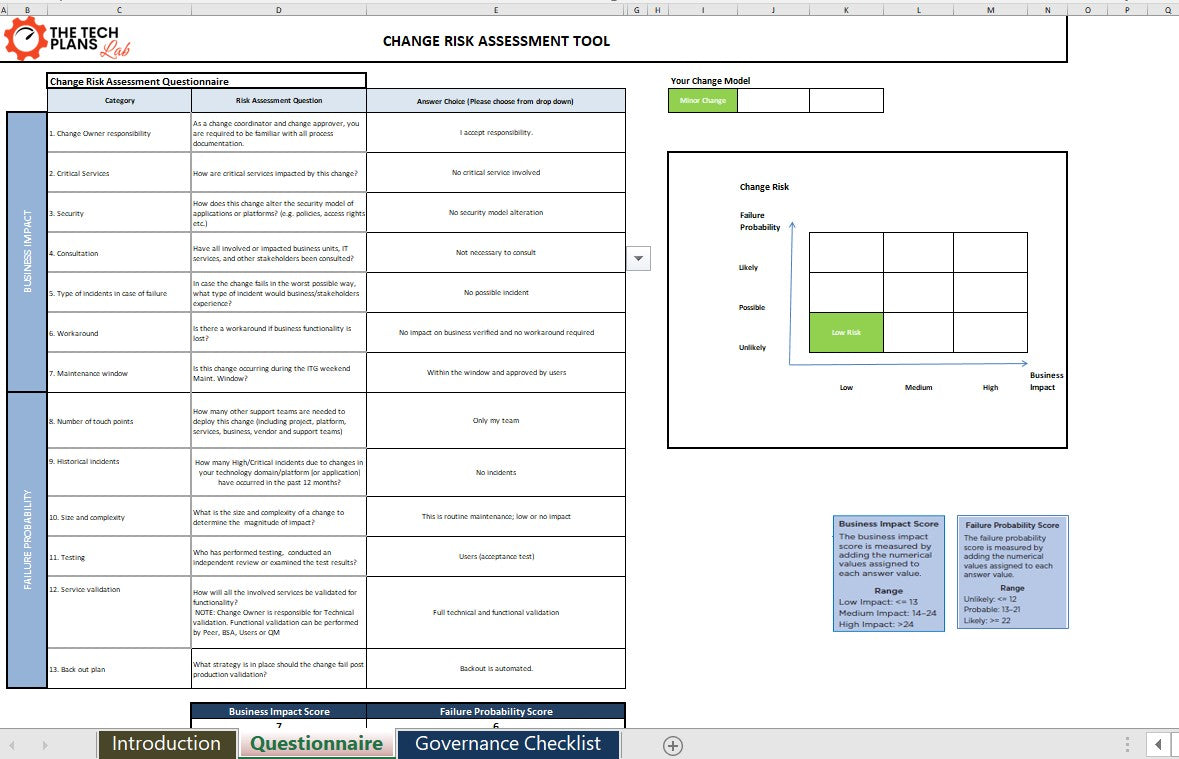Click the right sheet navigation arrow
Image resolution: width=1179 pixels, height=759 pixels.
tap(45, 744)
